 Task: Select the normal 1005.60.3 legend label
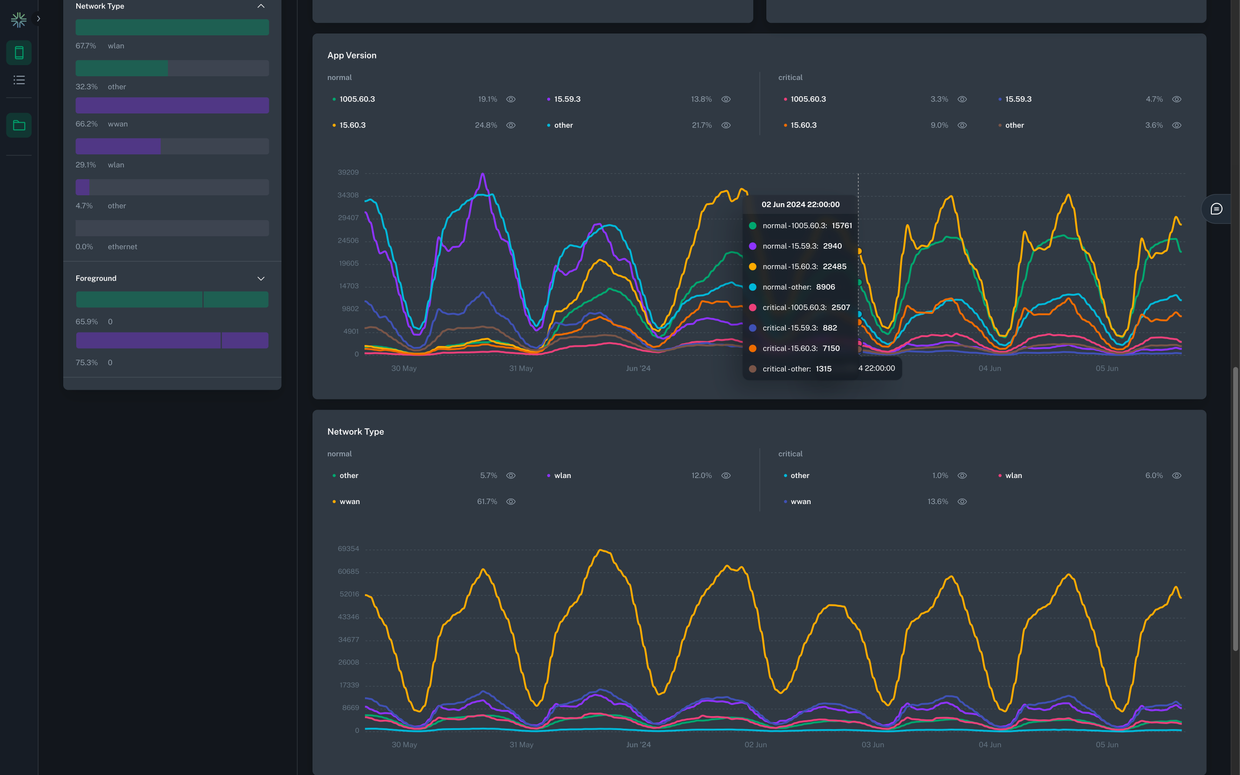pyautogui.click(x=357, y=100)
